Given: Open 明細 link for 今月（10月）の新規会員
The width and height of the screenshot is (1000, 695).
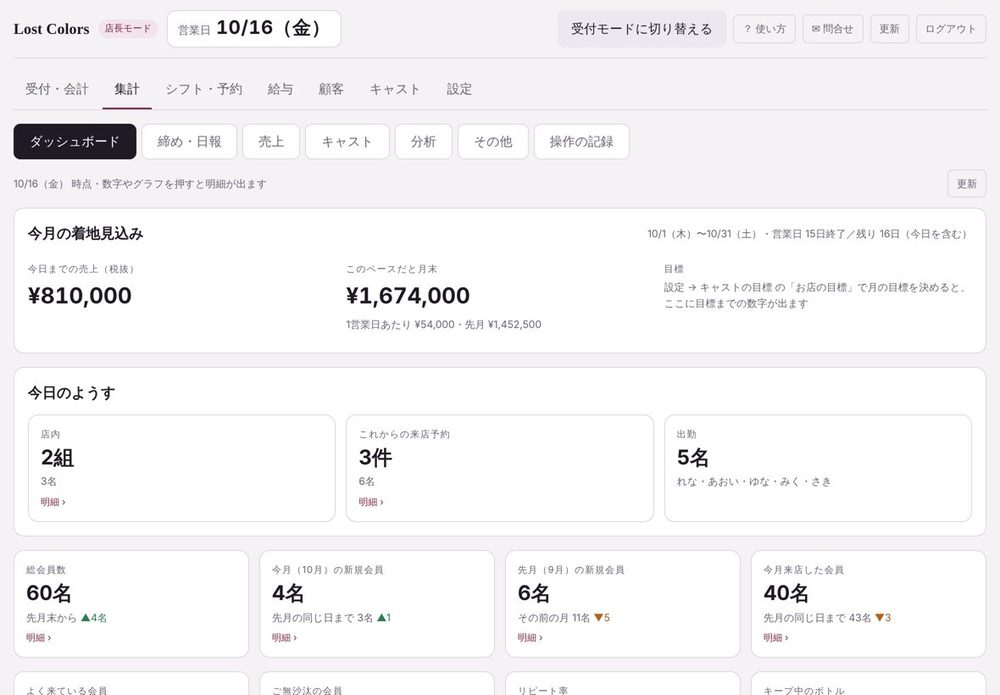Looking at the screenshot, I should click(x=284, y=638).
